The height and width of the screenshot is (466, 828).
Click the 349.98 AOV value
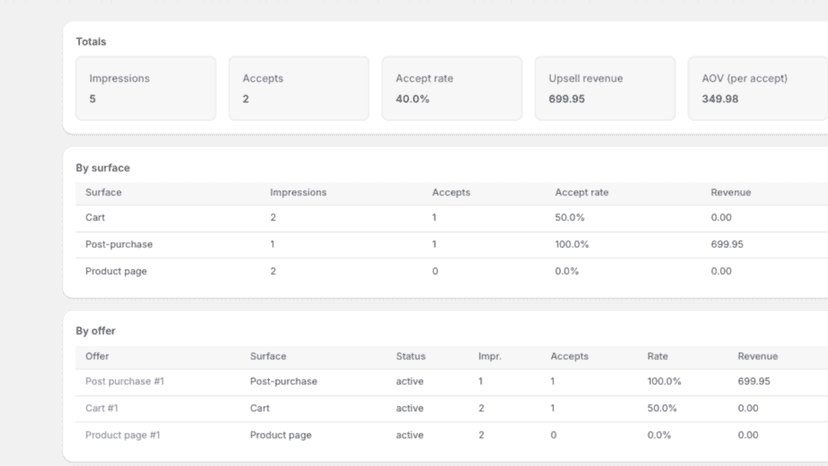[x=720, y=99]
